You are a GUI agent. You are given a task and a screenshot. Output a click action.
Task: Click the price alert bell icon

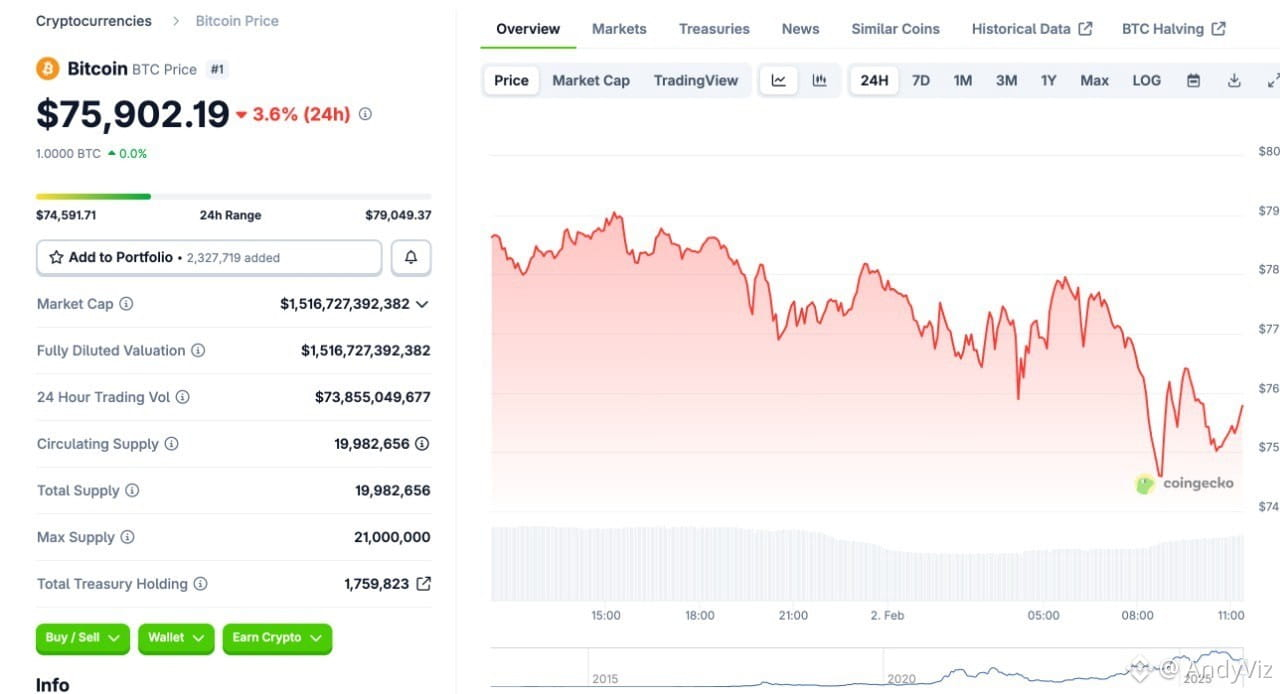click(411, 257)
